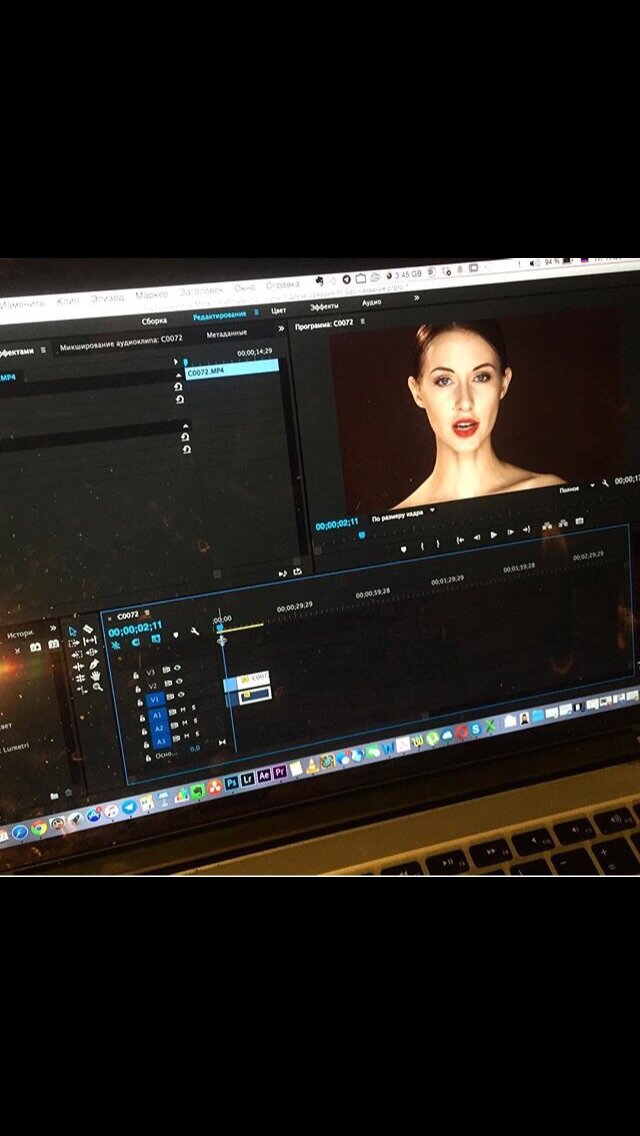Select the Pen tool

pyautogui.click(x=93, y=664)
